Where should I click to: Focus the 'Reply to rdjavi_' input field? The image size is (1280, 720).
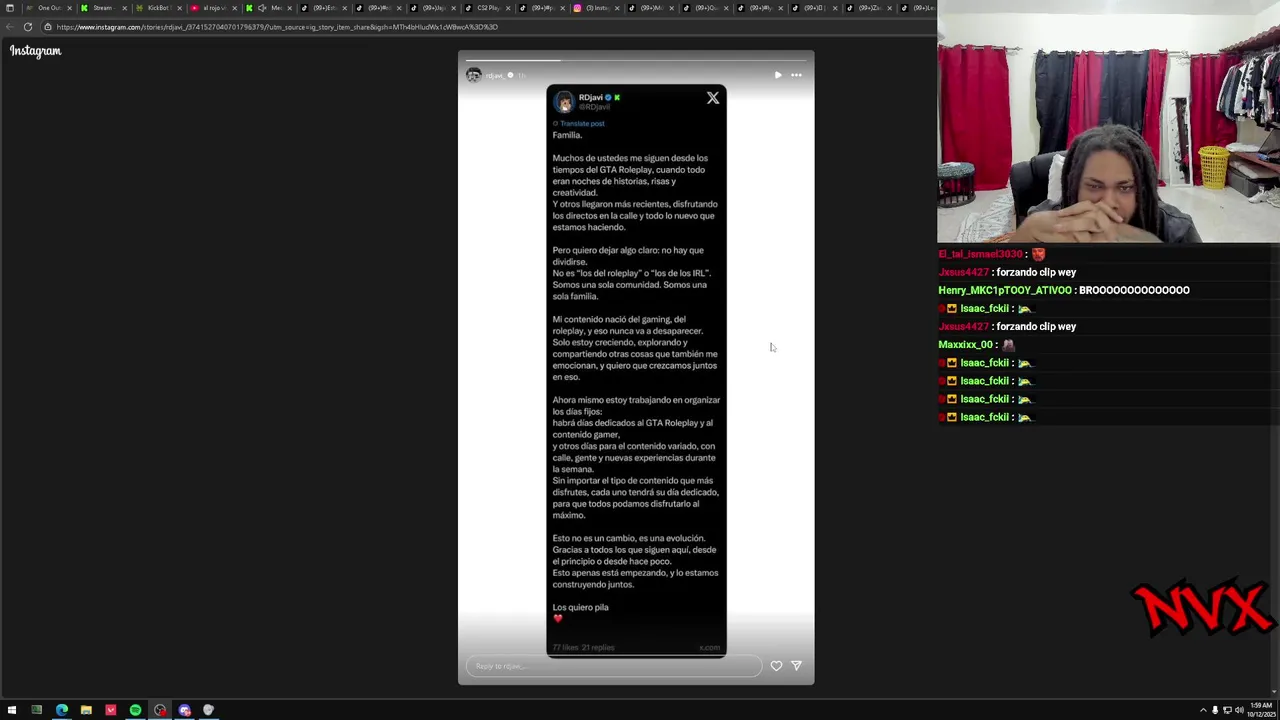click(613, 666)
